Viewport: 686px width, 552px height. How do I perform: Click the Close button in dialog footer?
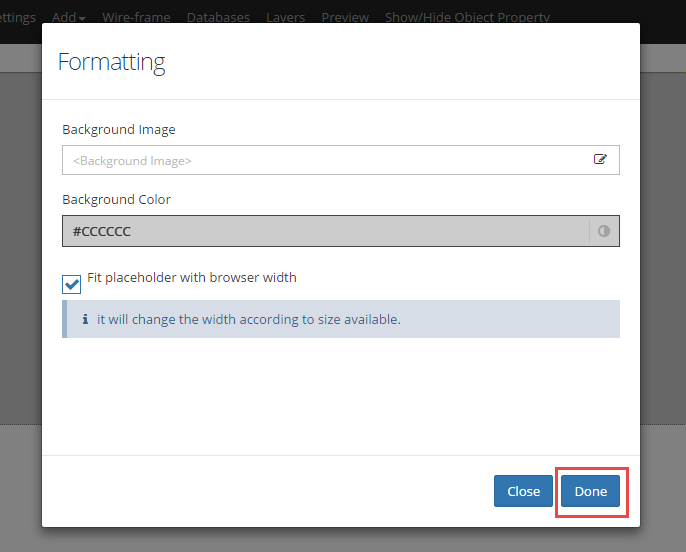(x=523, y=491)
